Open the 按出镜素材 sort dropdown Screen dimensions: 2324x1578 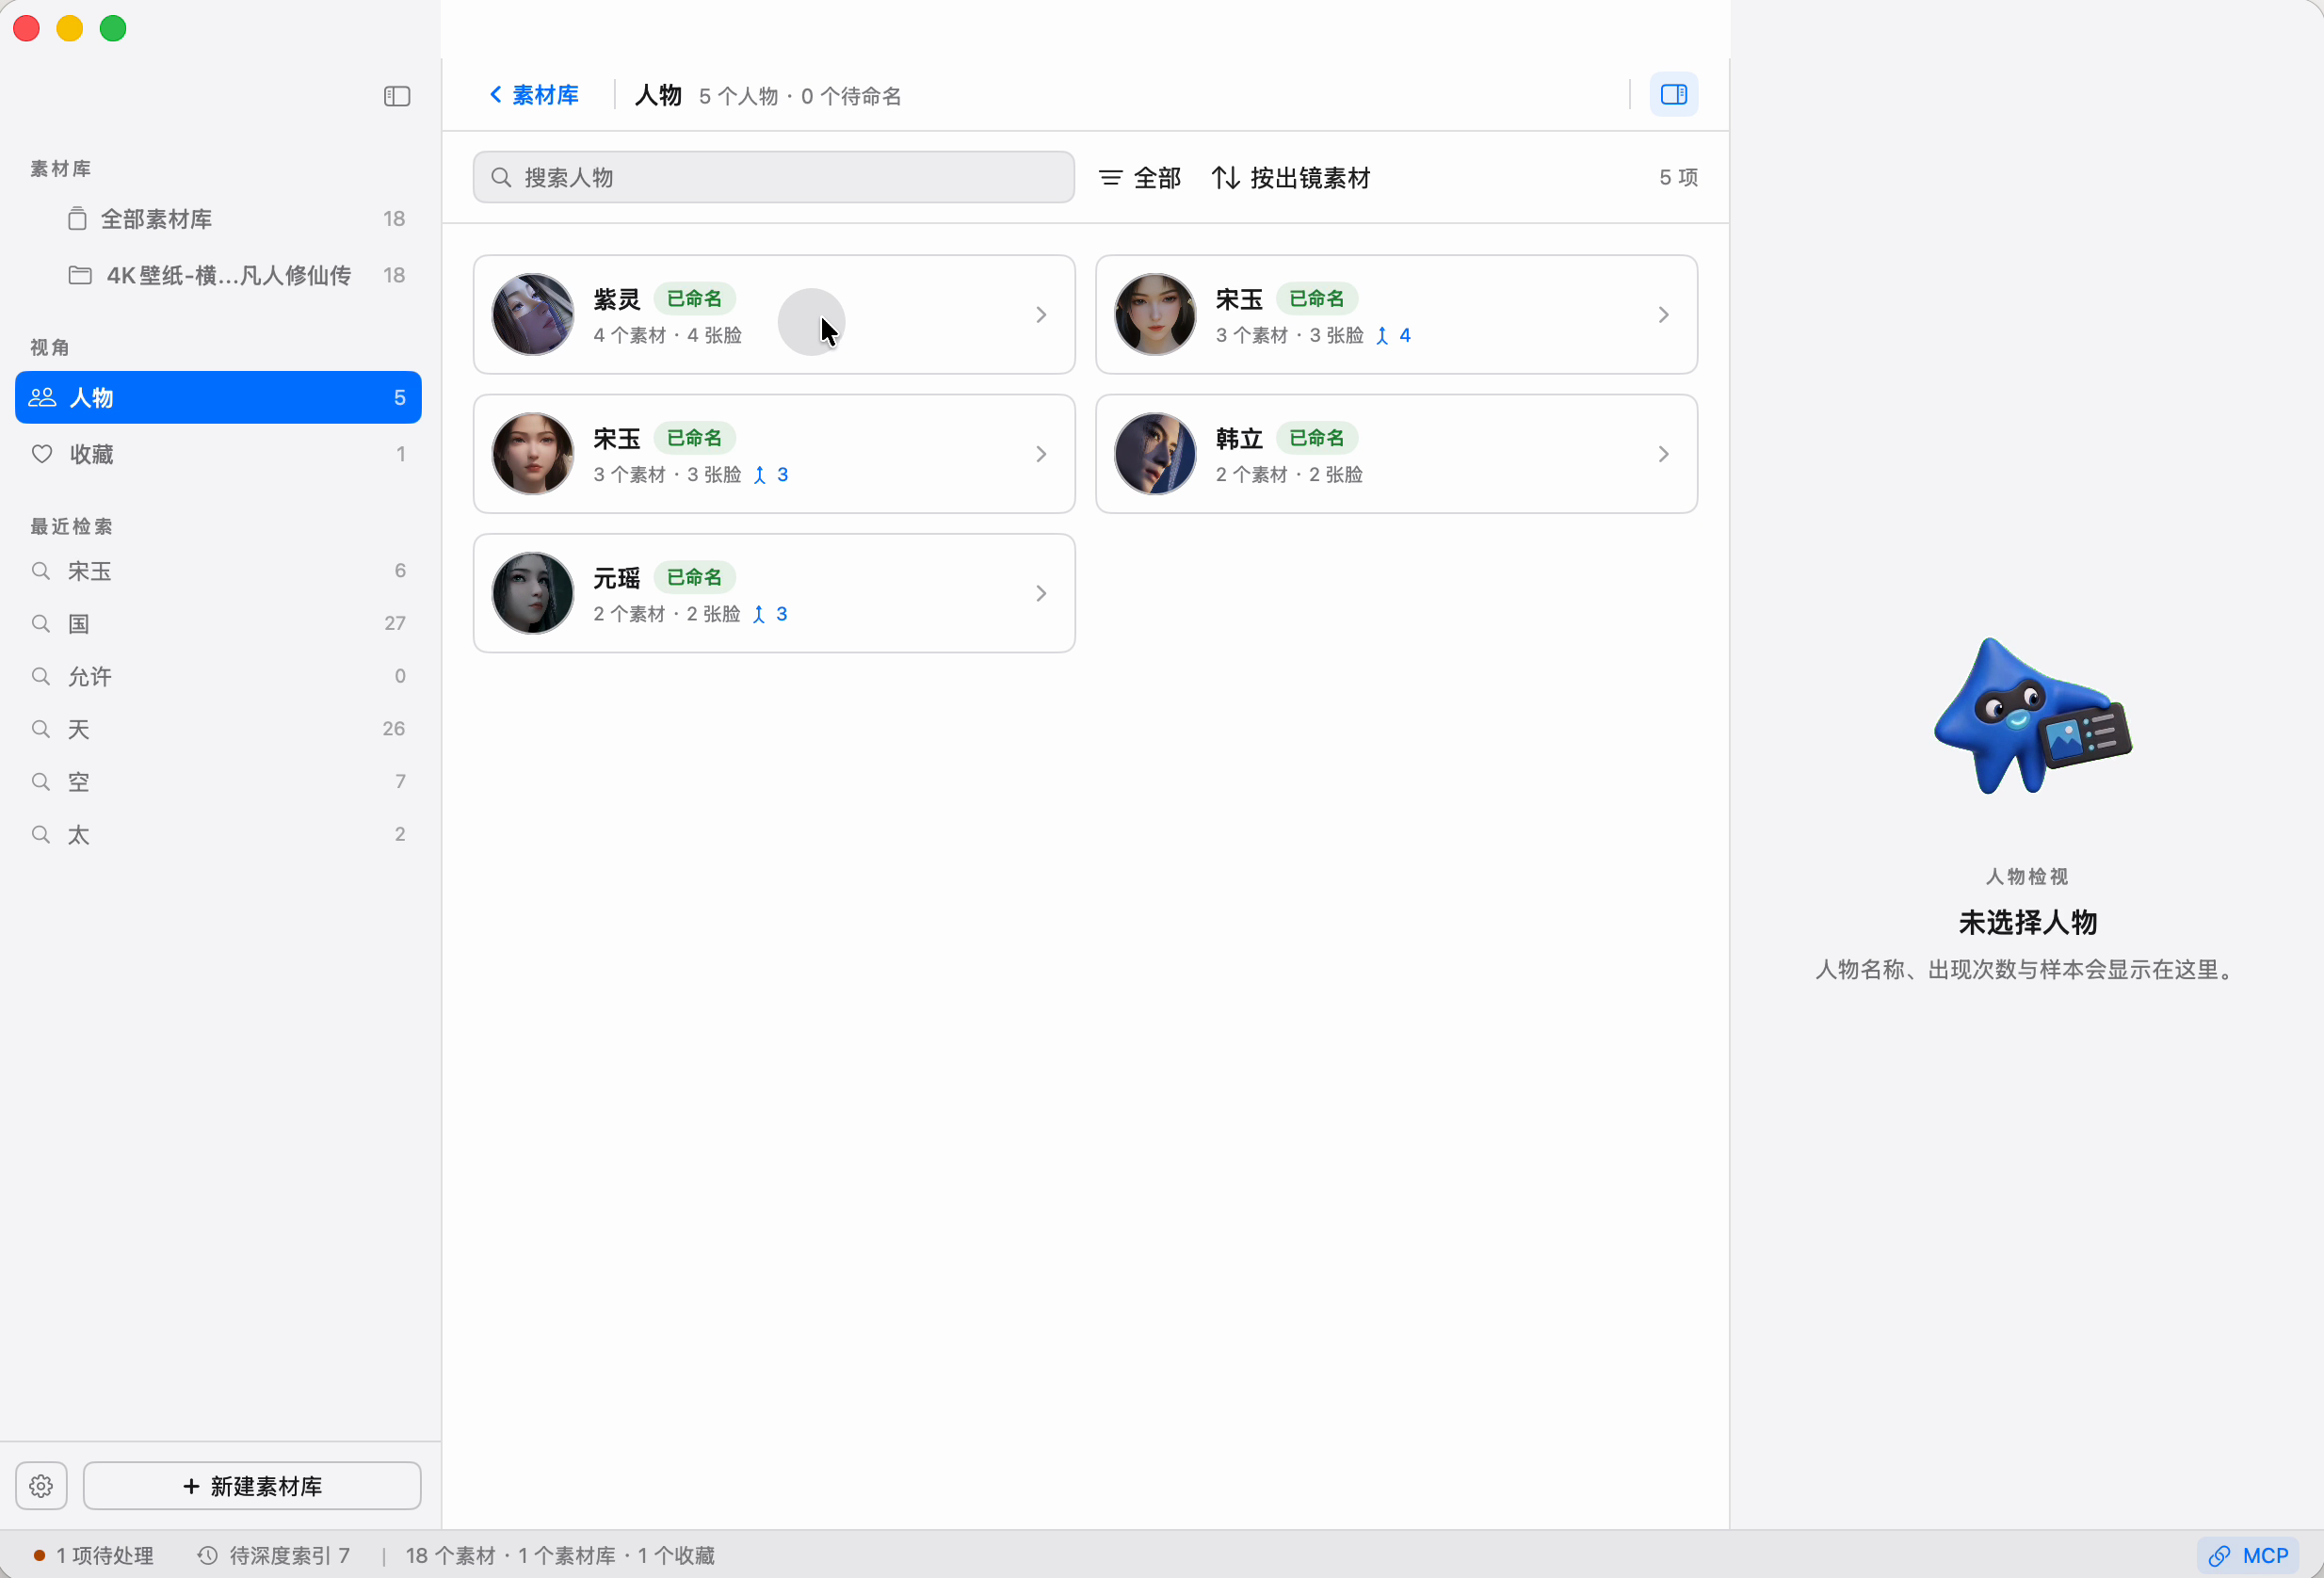tap(1291, 178)
